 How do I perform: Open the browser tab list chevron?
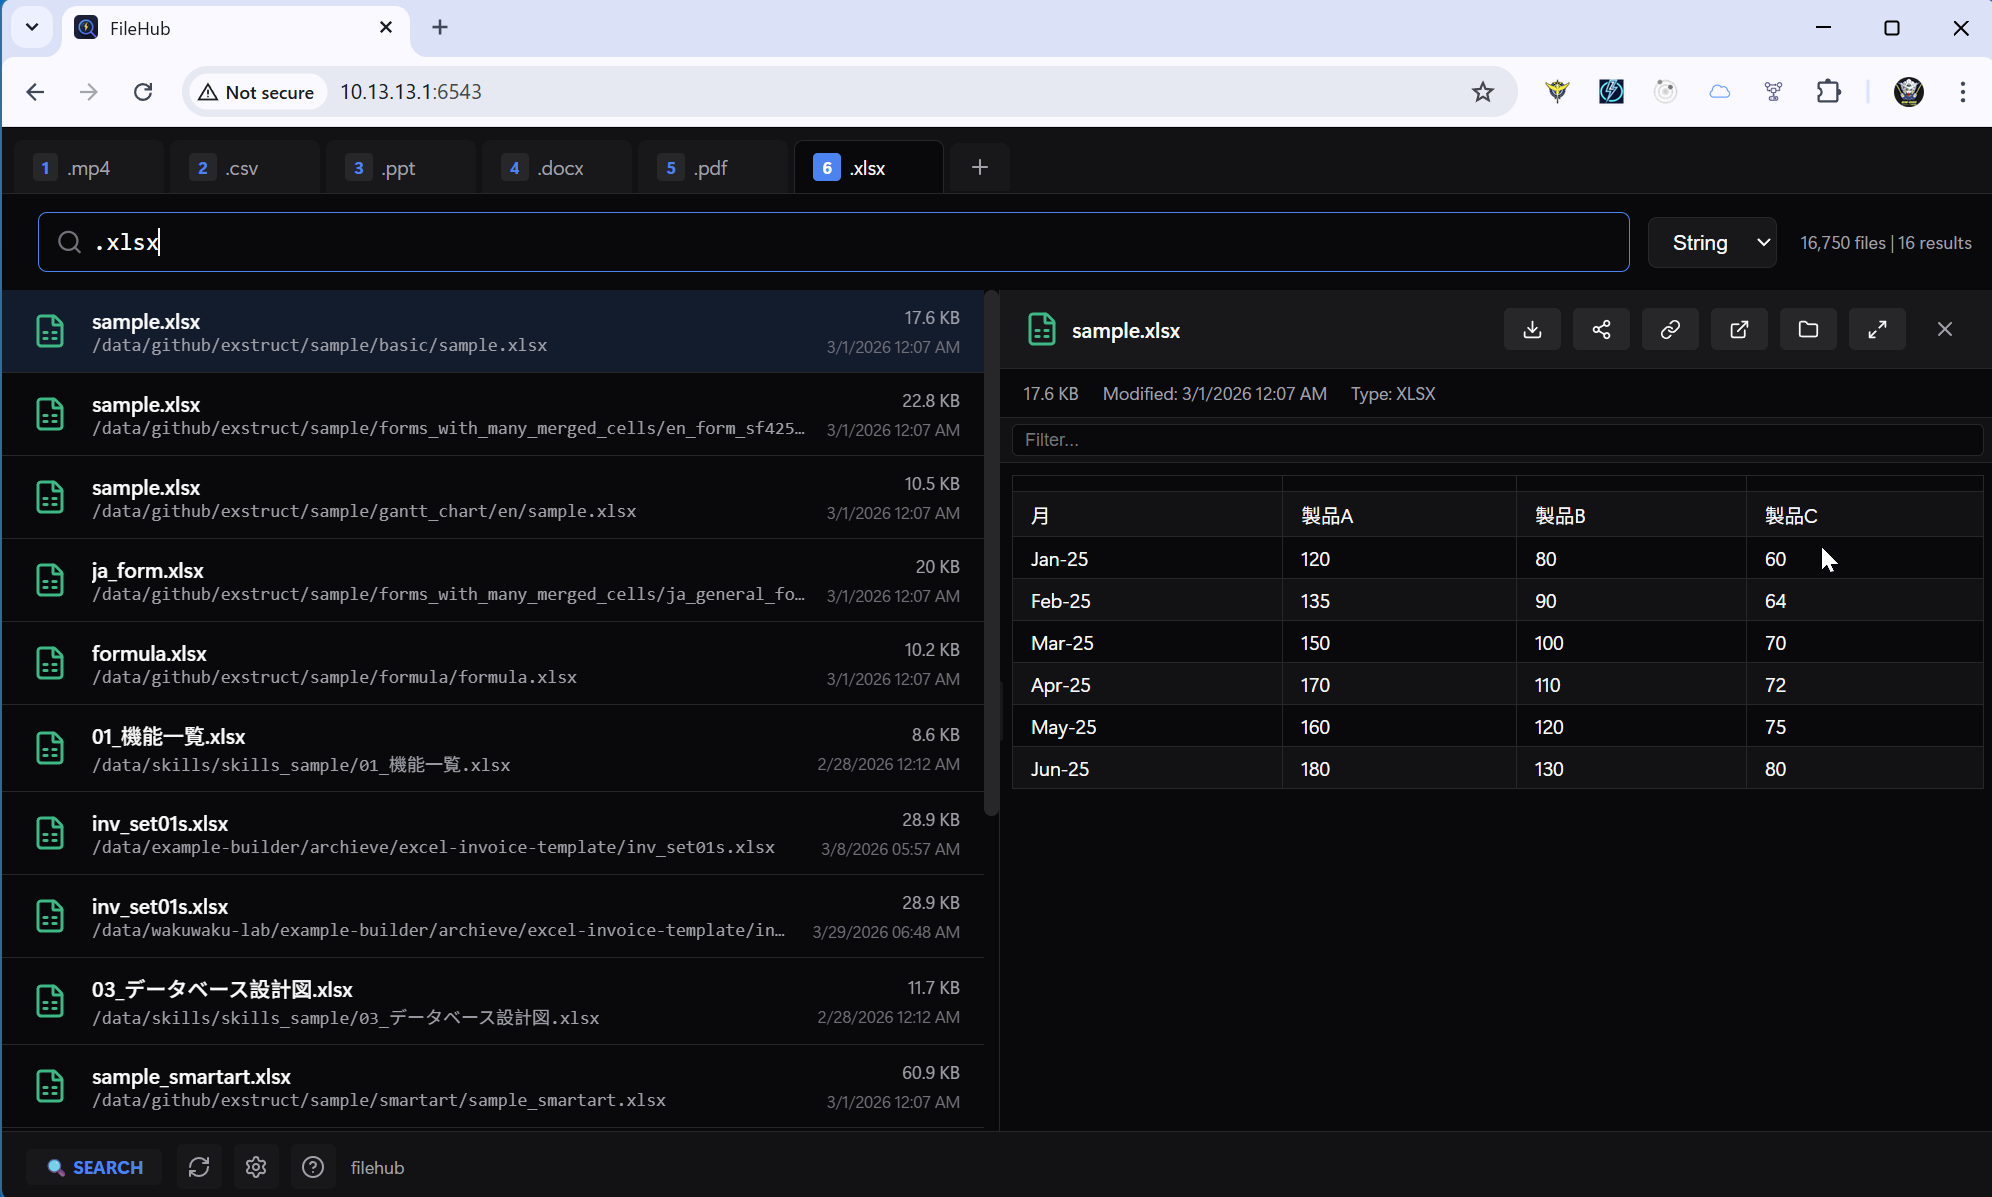pos(32,27)
